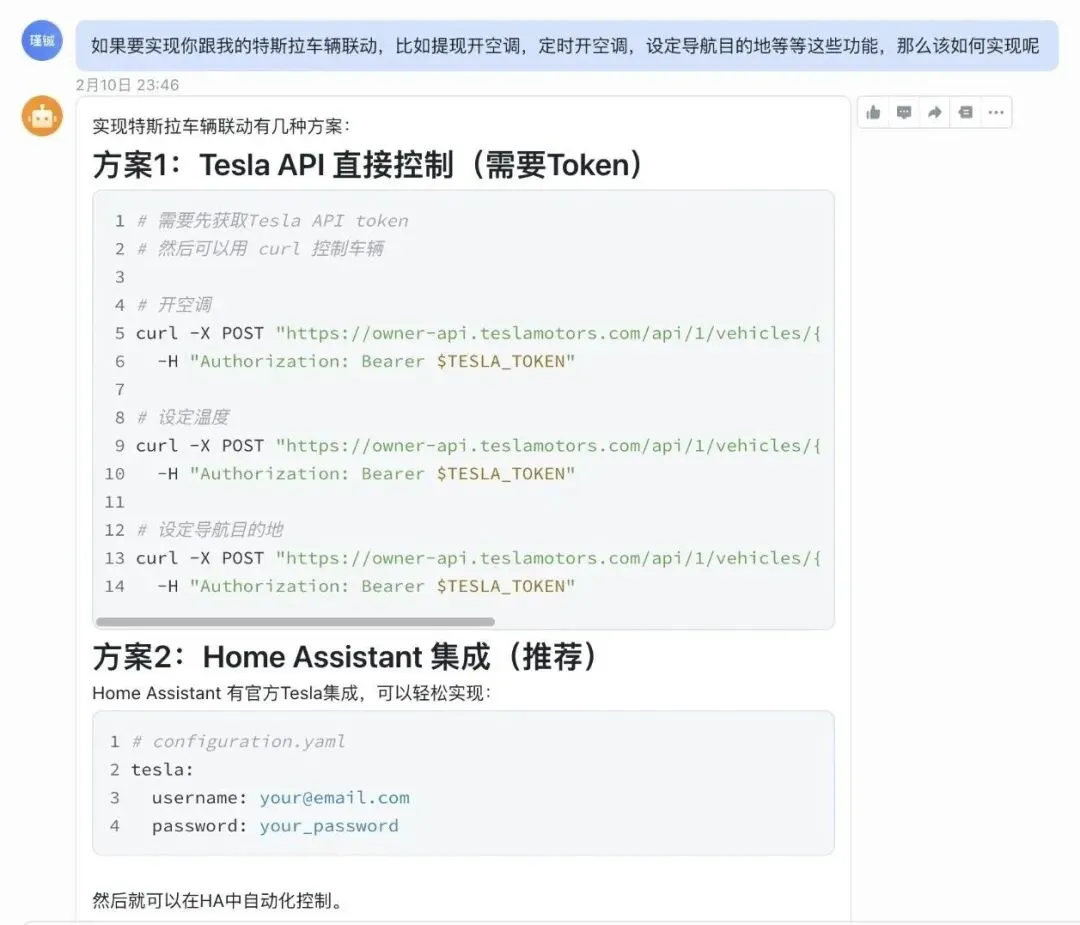Screen dimensions: 1080x925
Task: Click the configuration.yaml comment line
Action: pyautogui.click(x=238, y=741)
